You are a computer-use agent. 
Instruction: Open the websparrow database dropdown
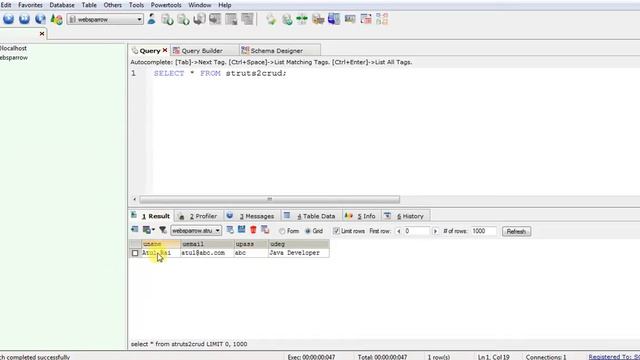[105, 19]
